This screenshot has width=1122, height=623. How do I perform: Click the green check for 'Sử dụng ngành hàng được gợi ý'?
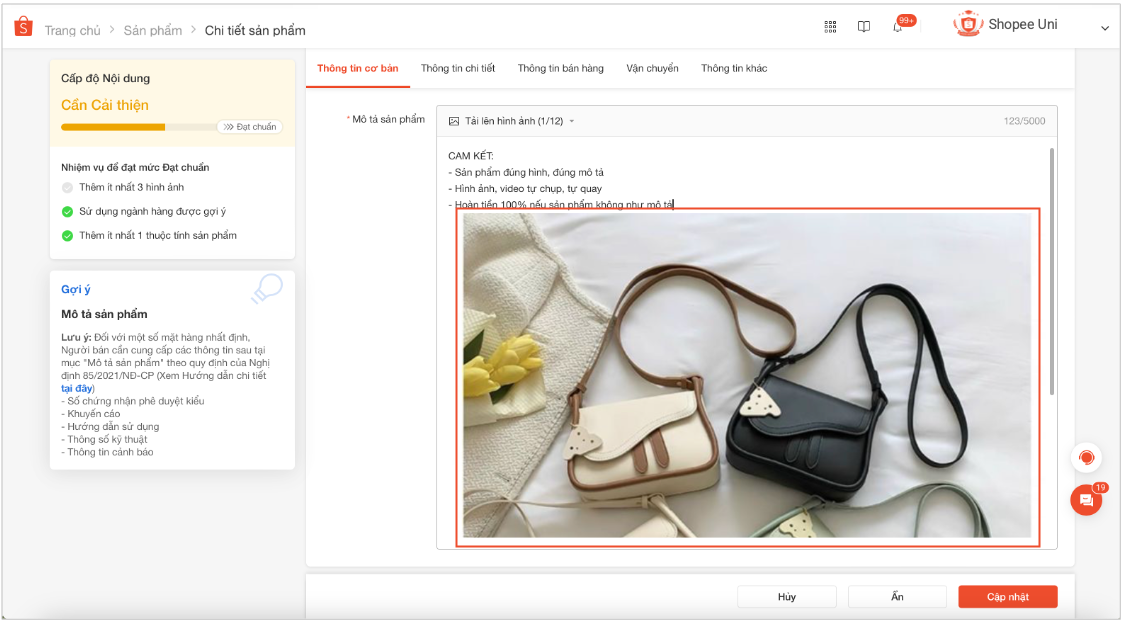[66, 211]
